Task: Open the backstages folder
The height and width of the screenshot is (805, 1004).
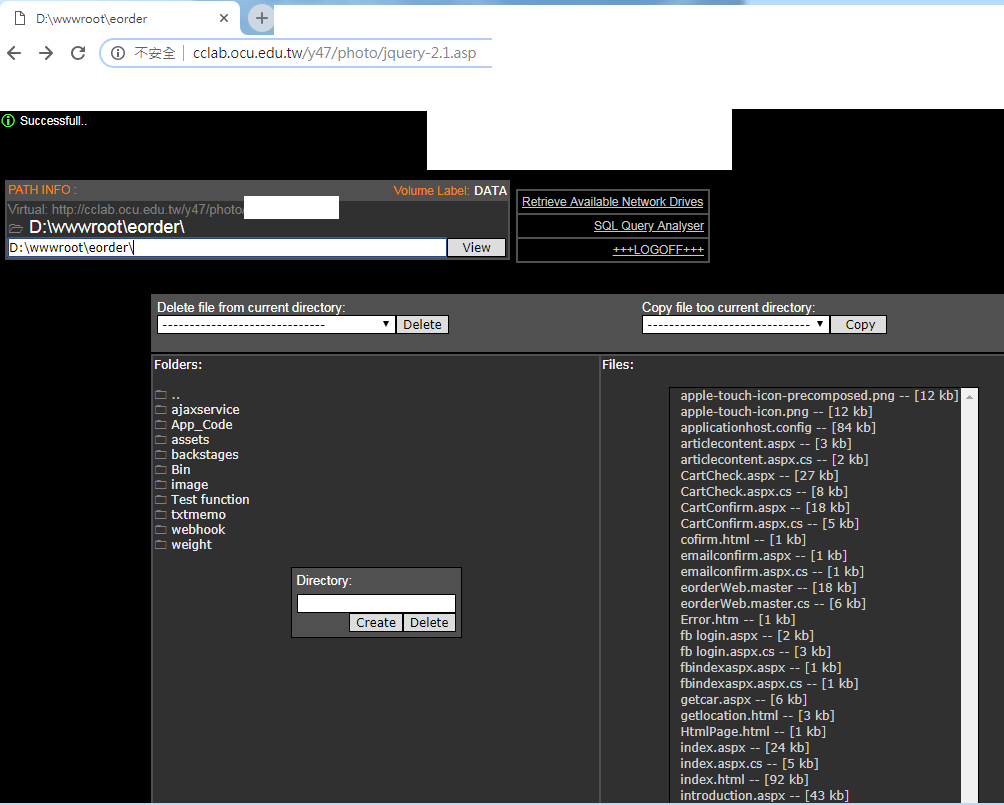Action: [204, 455]
